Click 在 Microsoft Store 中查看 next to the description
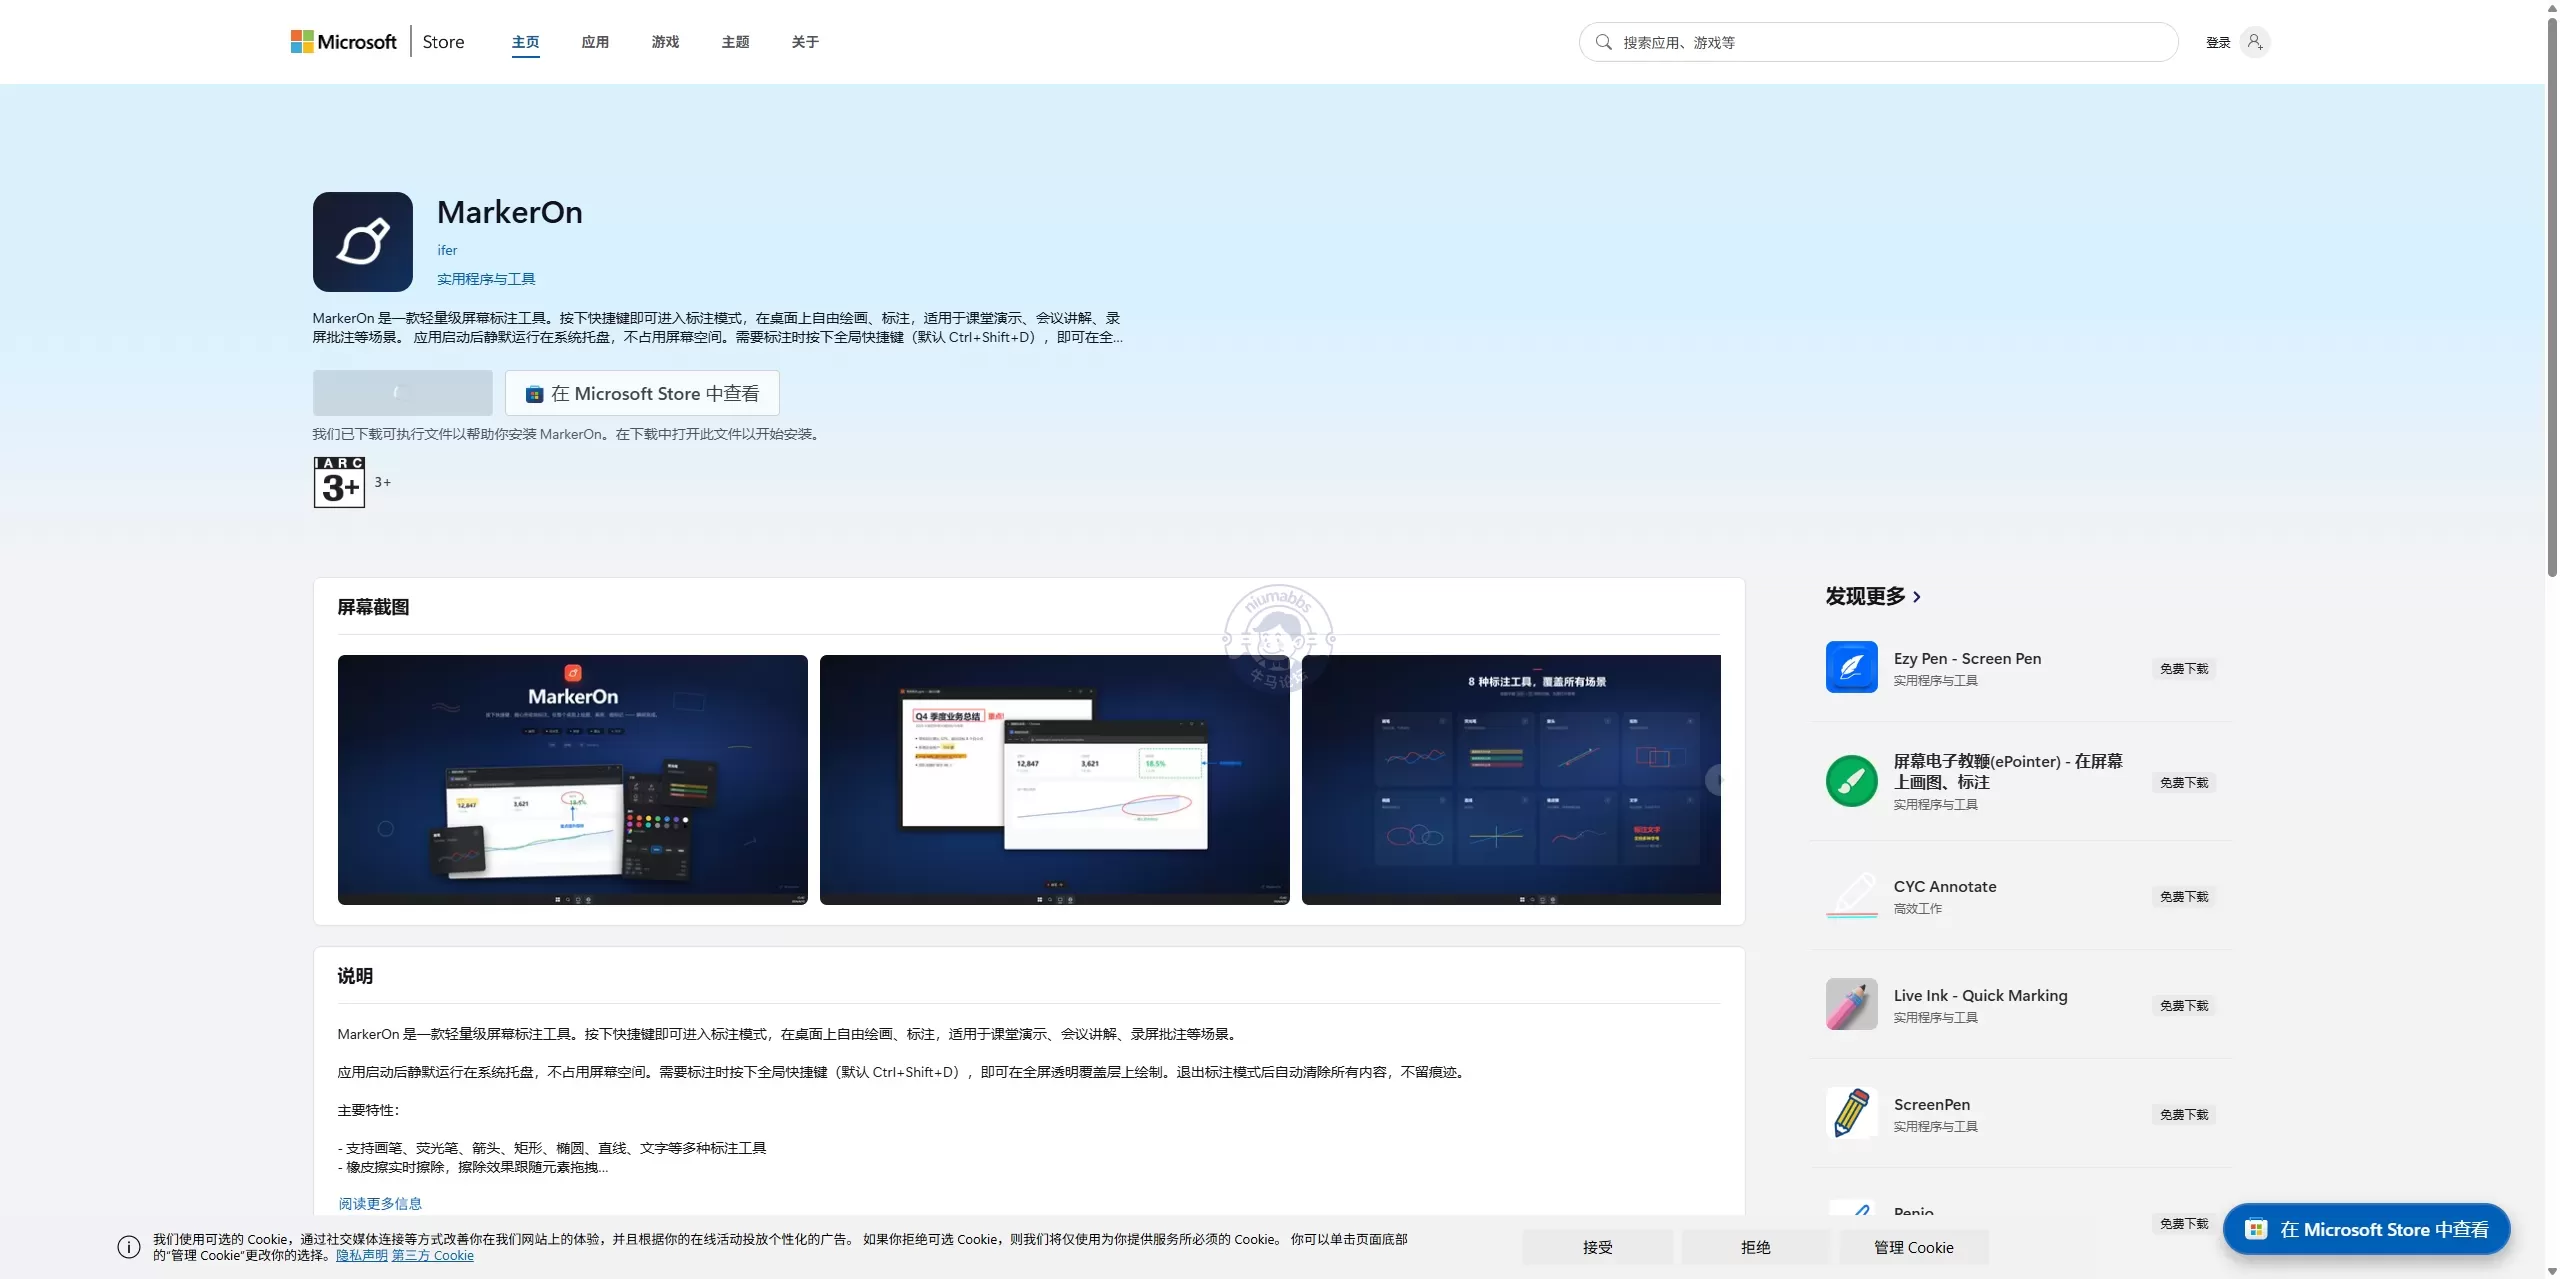Image resolution: width=2560 pixels, height=1279 pixels. [642, 393]
